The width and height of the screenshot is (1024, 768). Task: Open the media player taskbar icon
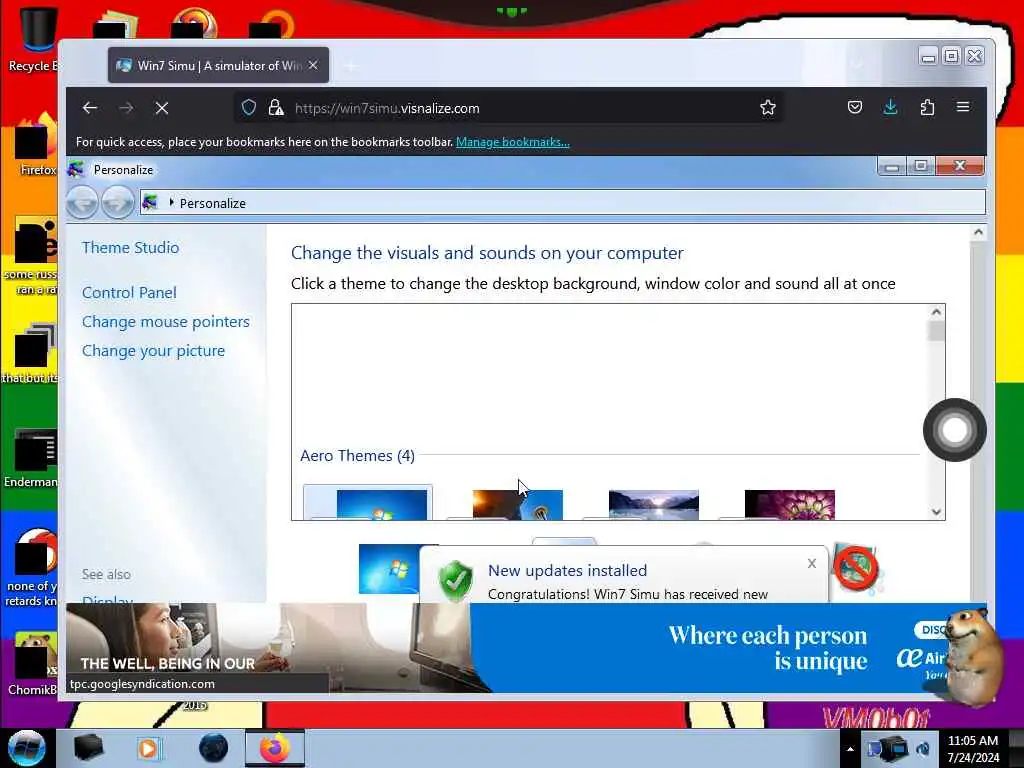coord(149,748)
